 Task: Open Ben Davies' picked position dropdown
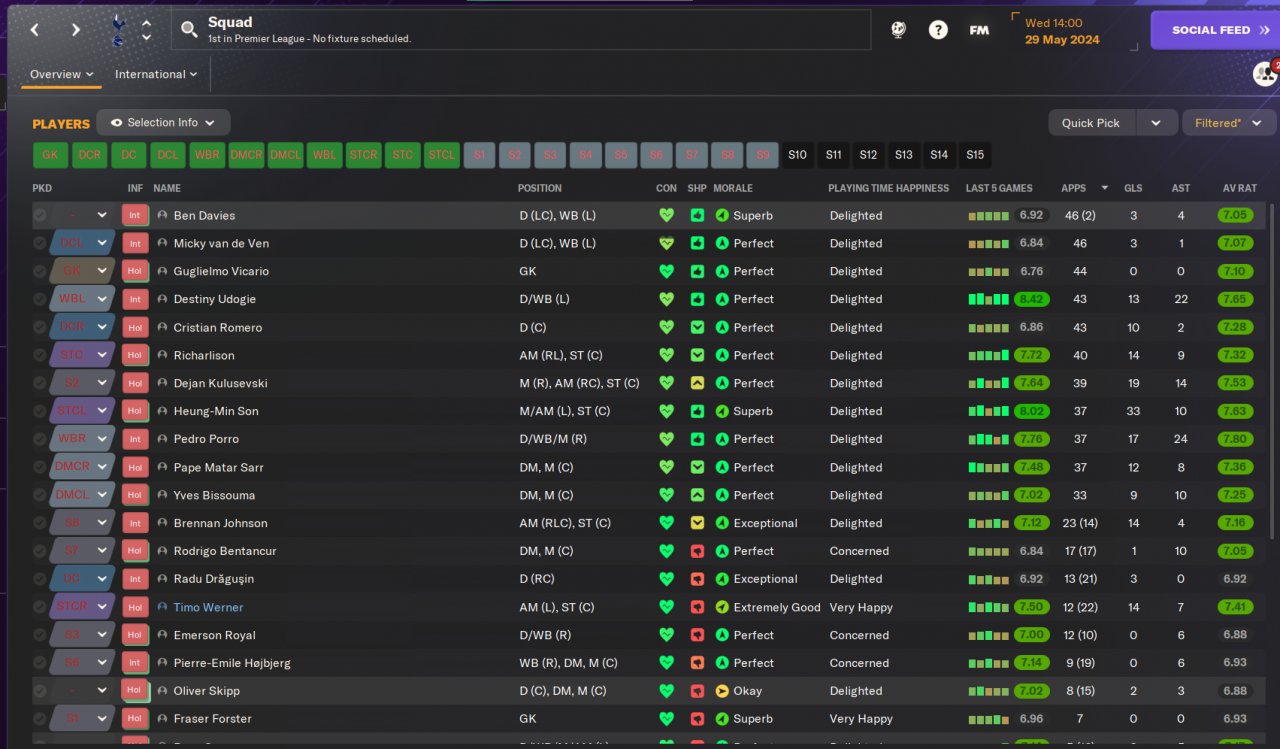tap(82, 215)
